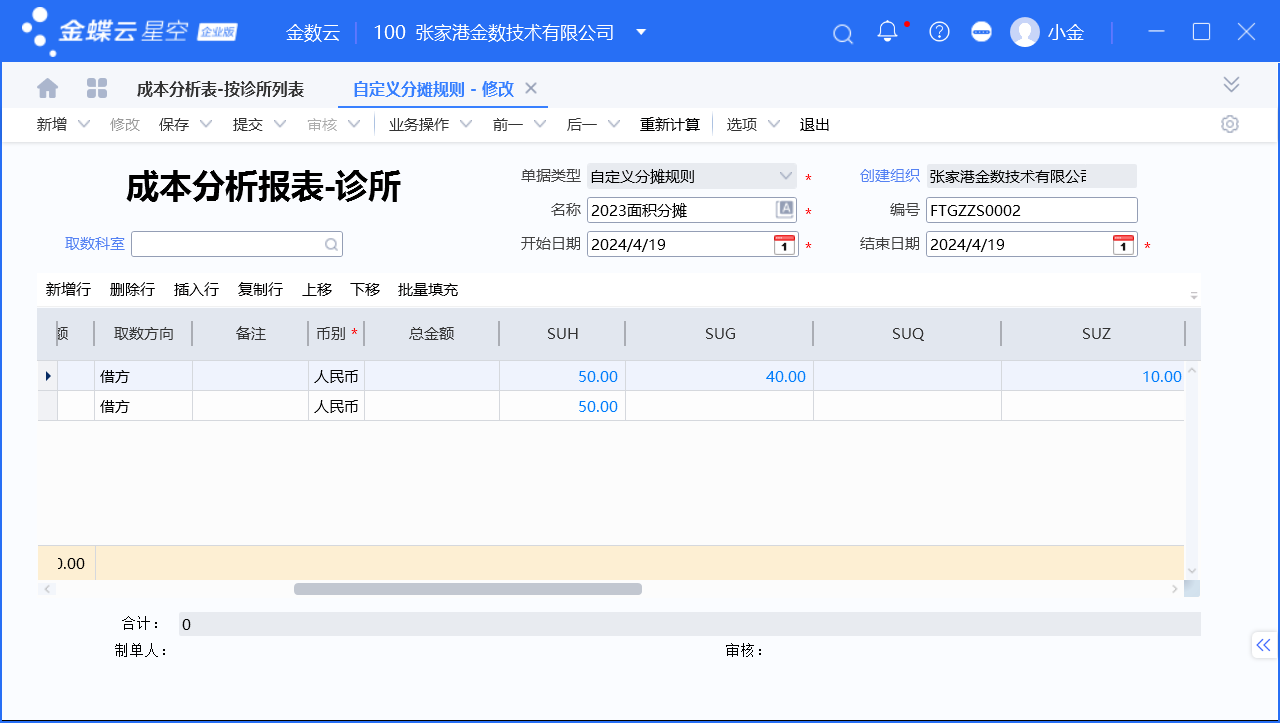Viewport: 1280px width, 723px height.
Task: Expand the tab list double chevron
Action: click(x=1231, y=85)
